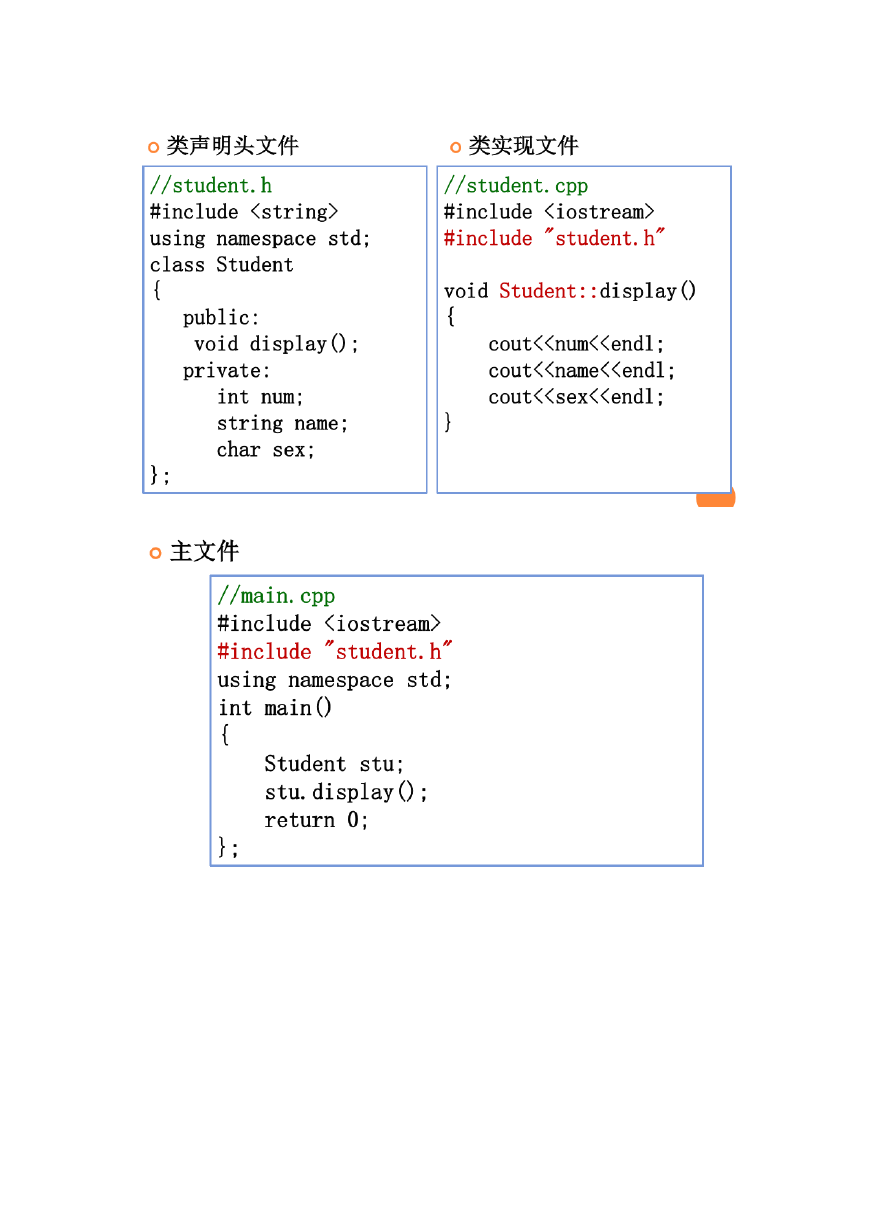The width and height of the screenshot is (869, 1228).
Task: Select the line "int main()"
Action: tap(276, 708)
